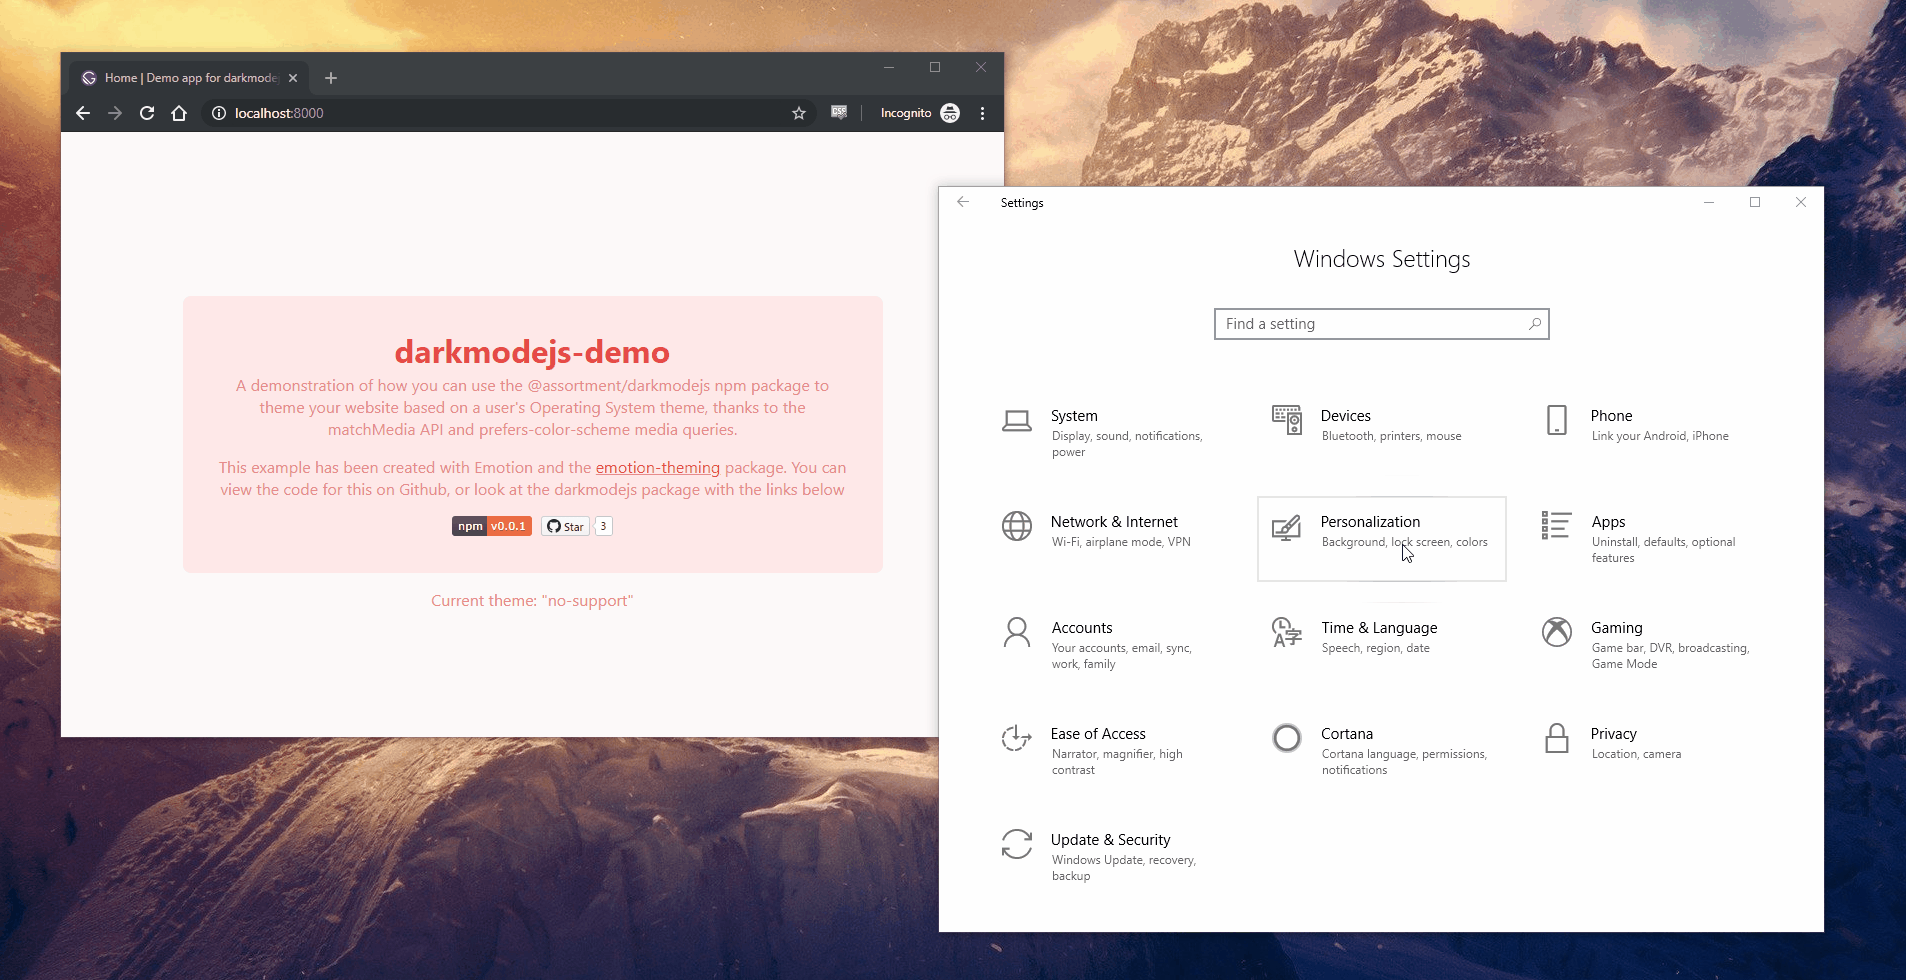Click Chrome's forward navigation arrow
This screenshot has width=1906, height=980.
[x=115, y=113]
